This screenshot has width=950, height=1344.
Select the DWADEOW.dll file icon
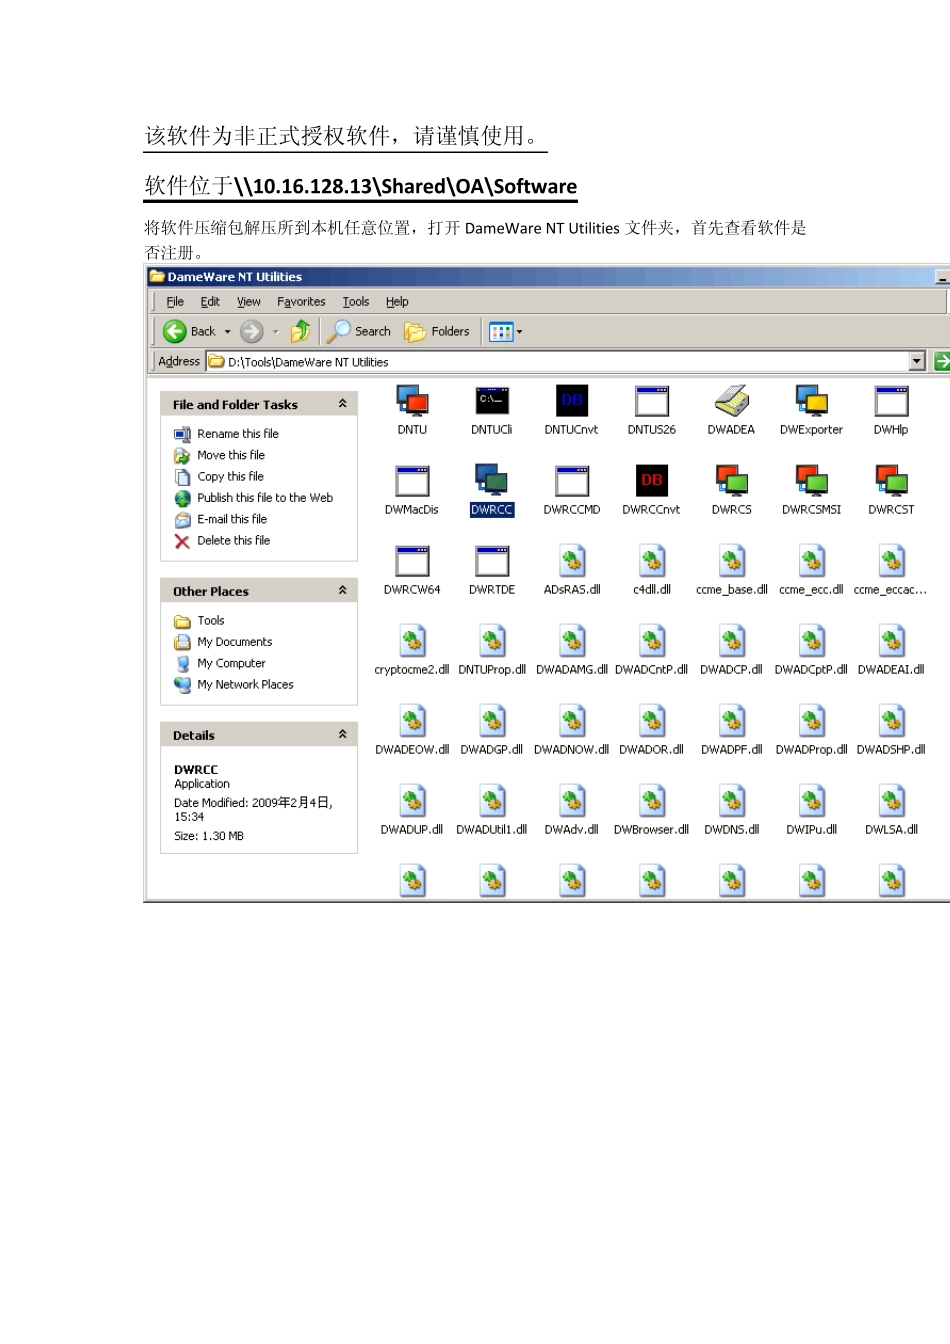(412, 721)
